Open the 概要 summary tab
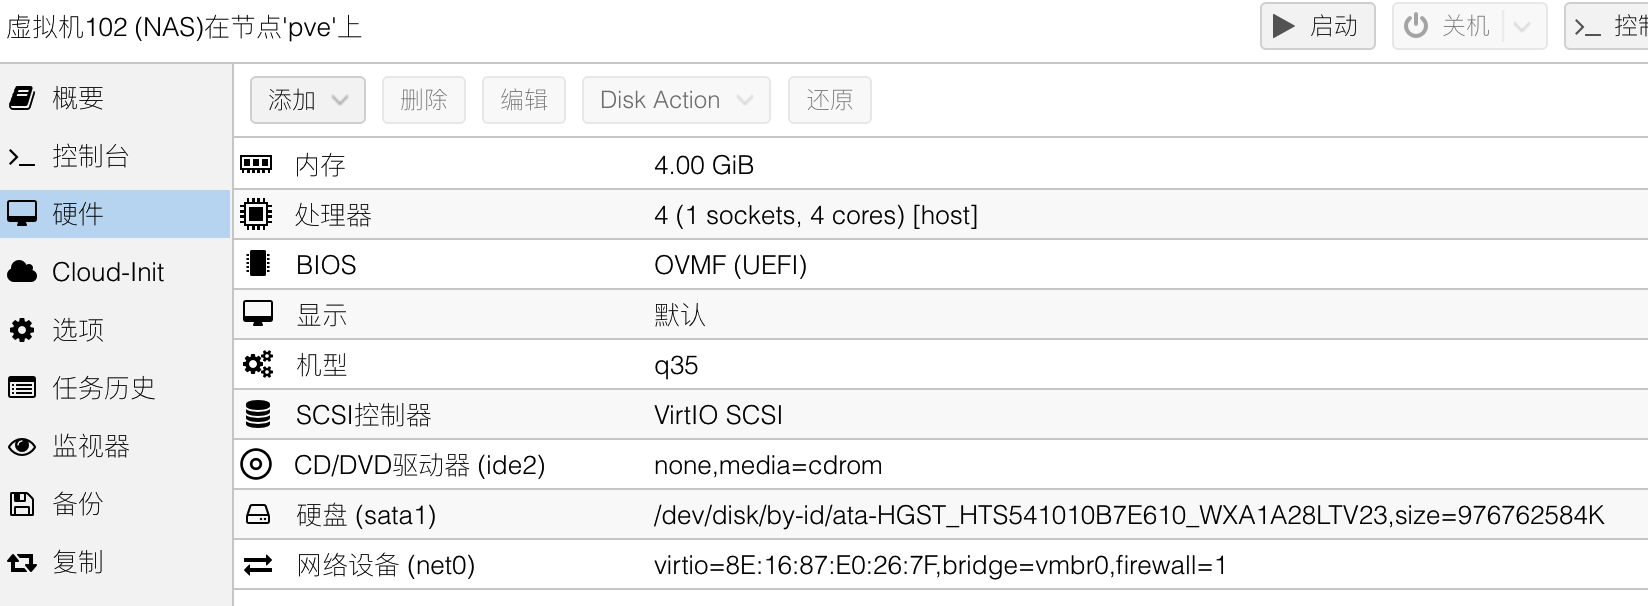The height and width of the screenshot is (606, 1648). [78, 98]
